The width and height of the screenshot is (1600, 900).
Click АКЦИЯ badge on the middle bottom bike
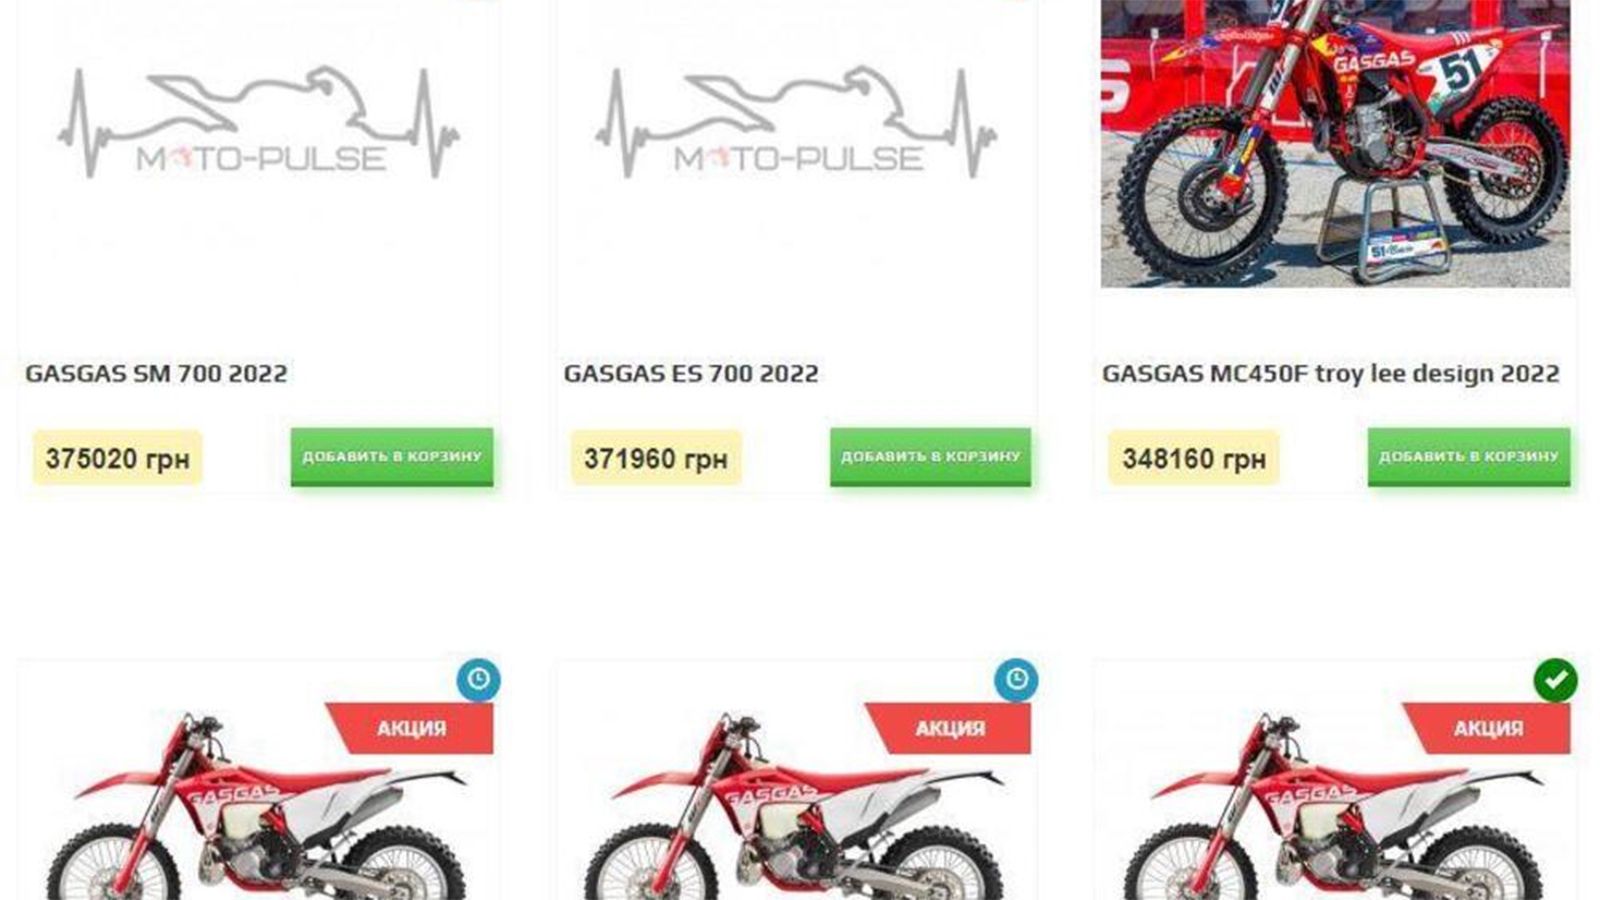[x=948, y=728]
